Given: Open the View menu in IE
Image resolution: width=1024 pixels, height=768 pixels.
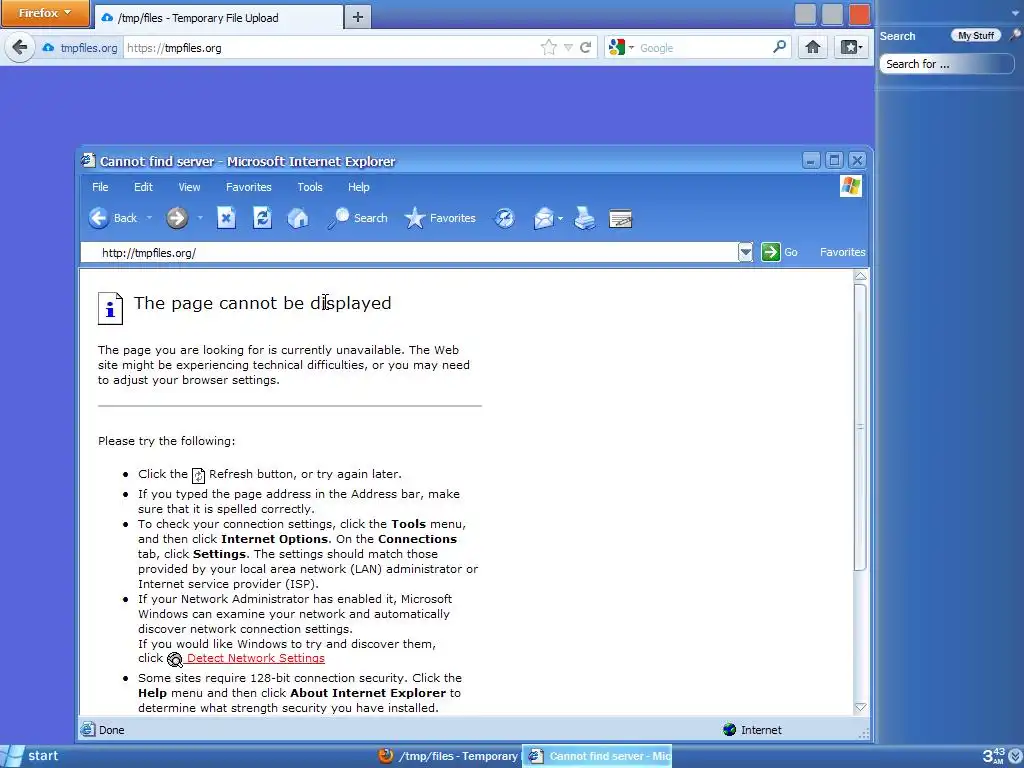Looking at the screenshot, I should [189, 187].
